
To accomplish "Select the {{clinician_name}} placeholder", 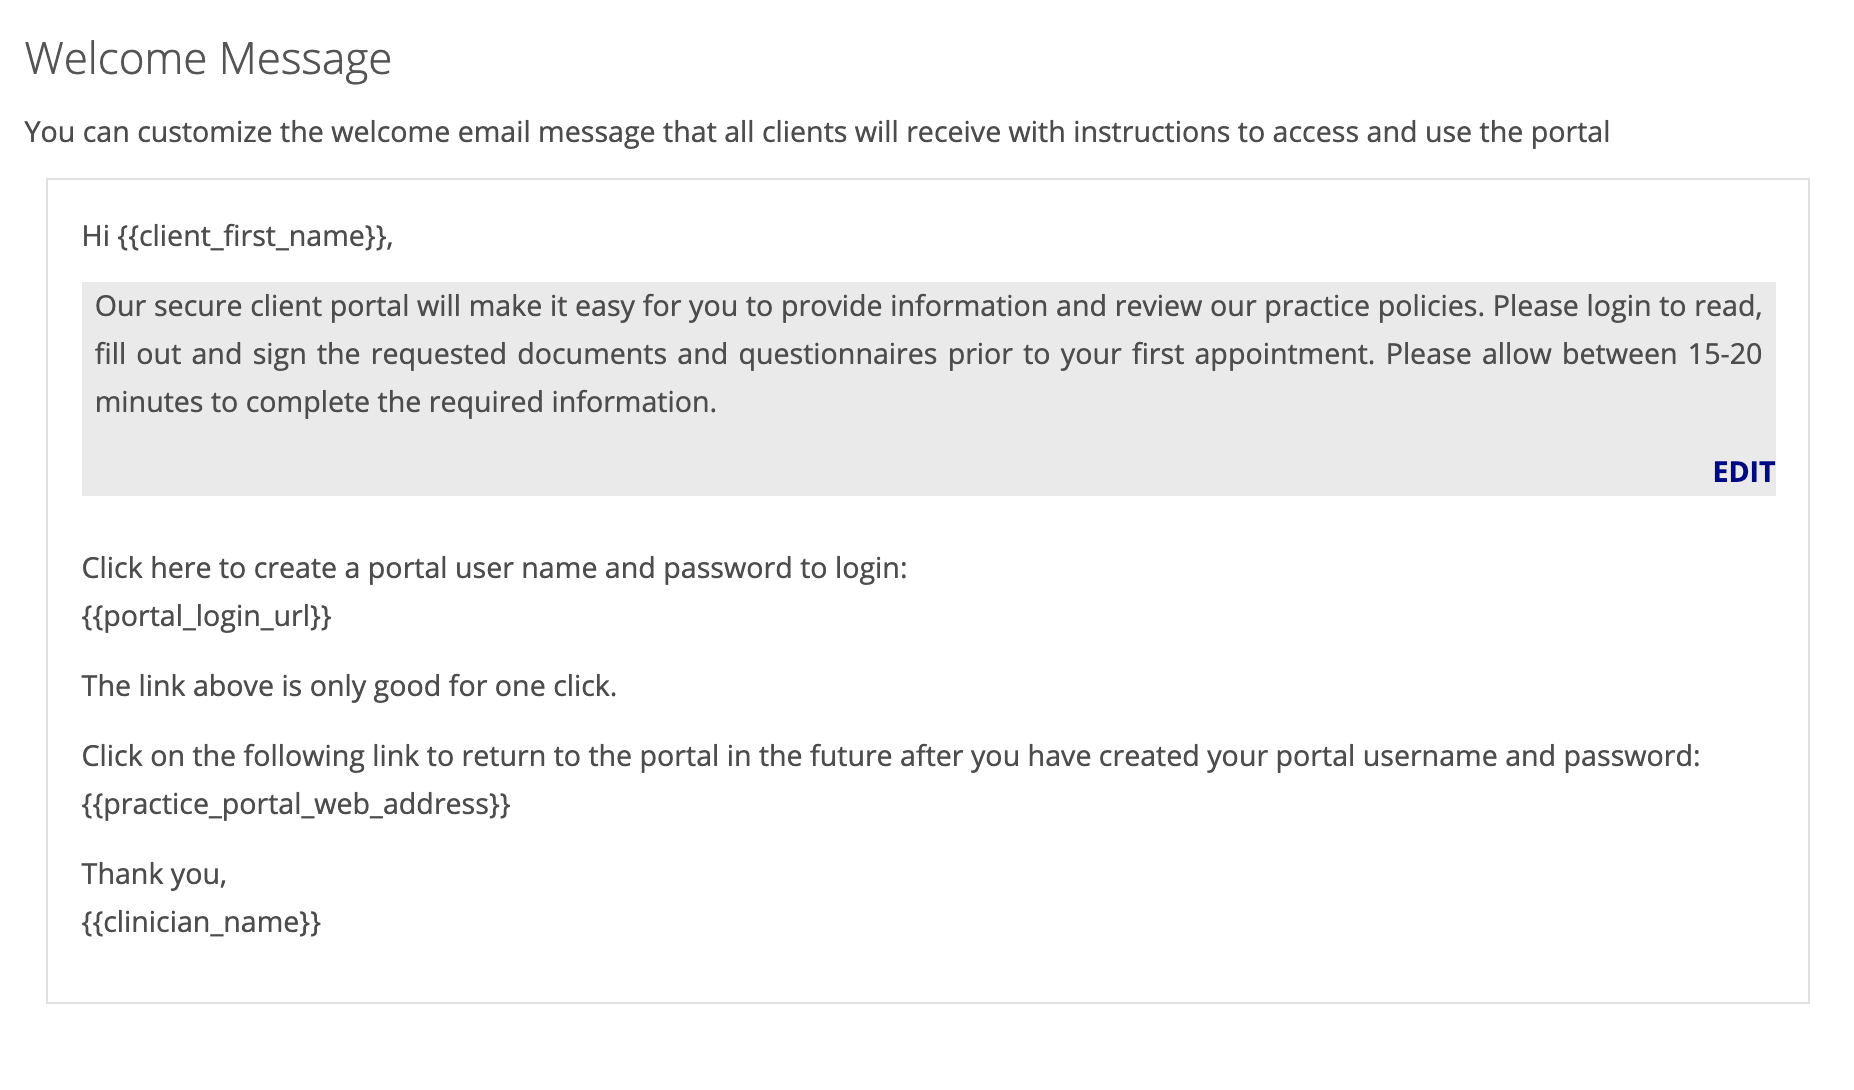I will point(201,922).
